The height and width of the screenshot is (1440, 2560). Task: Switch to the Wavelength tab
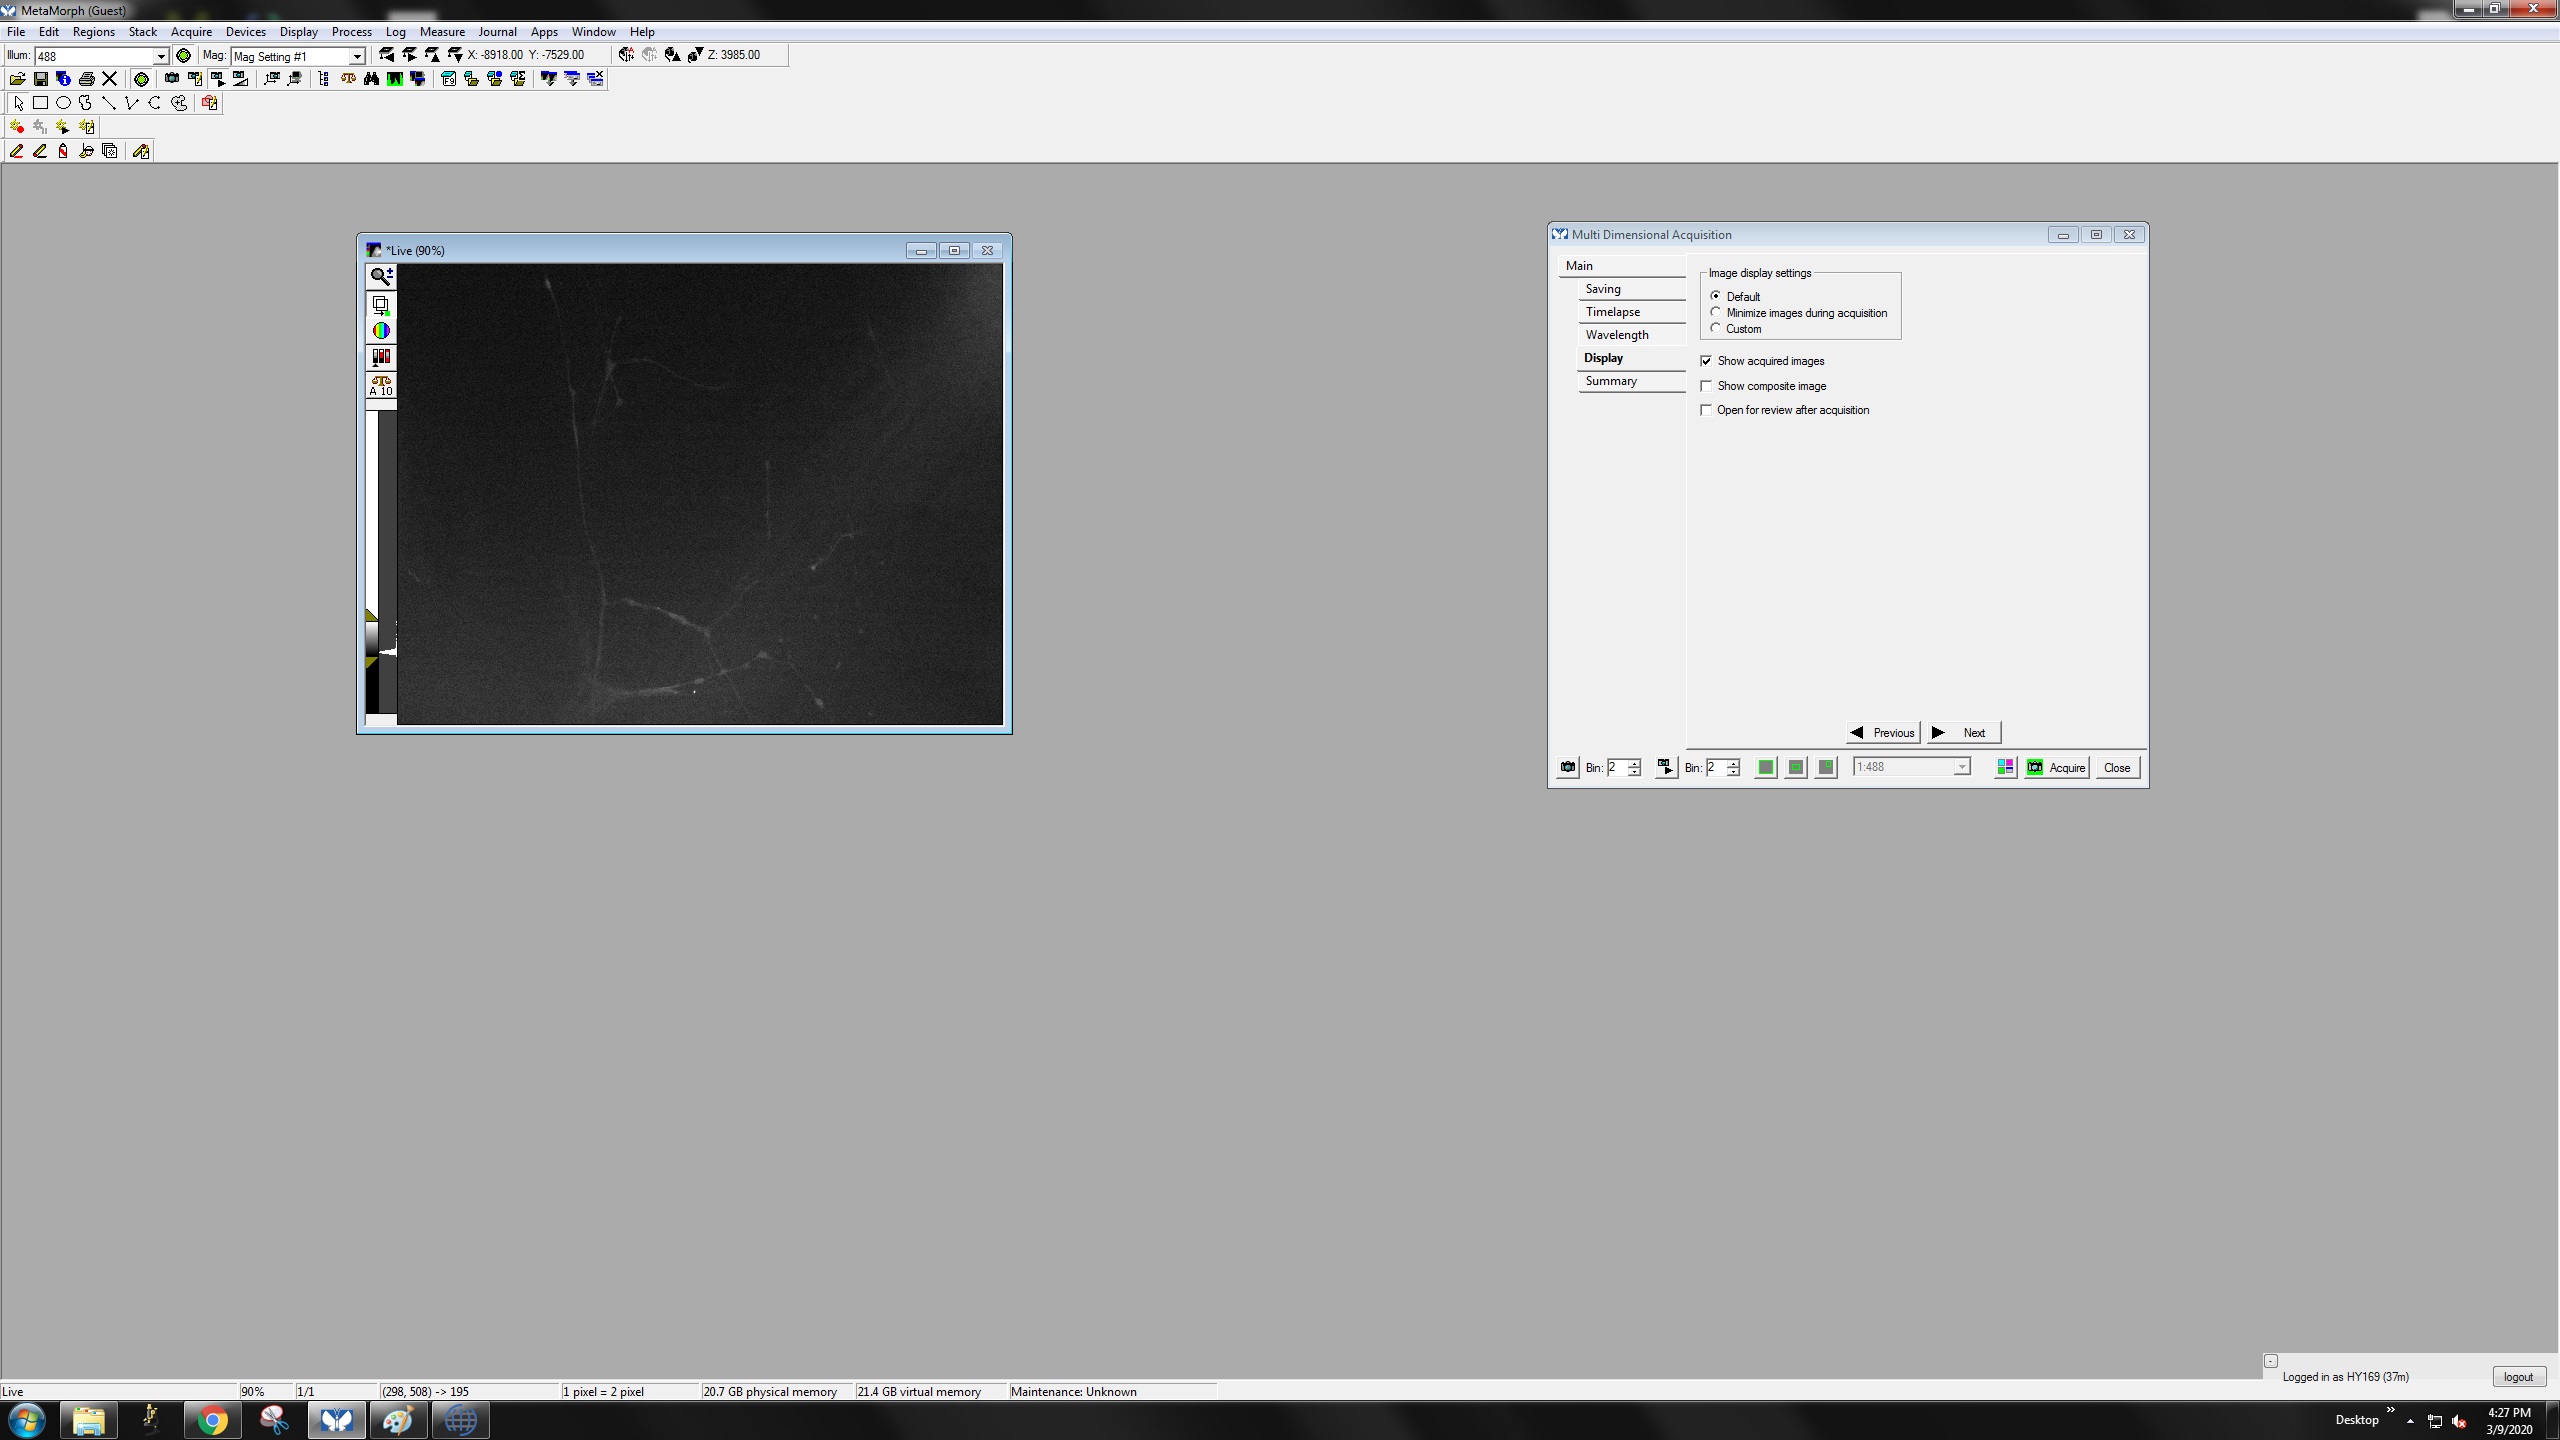1616,335
